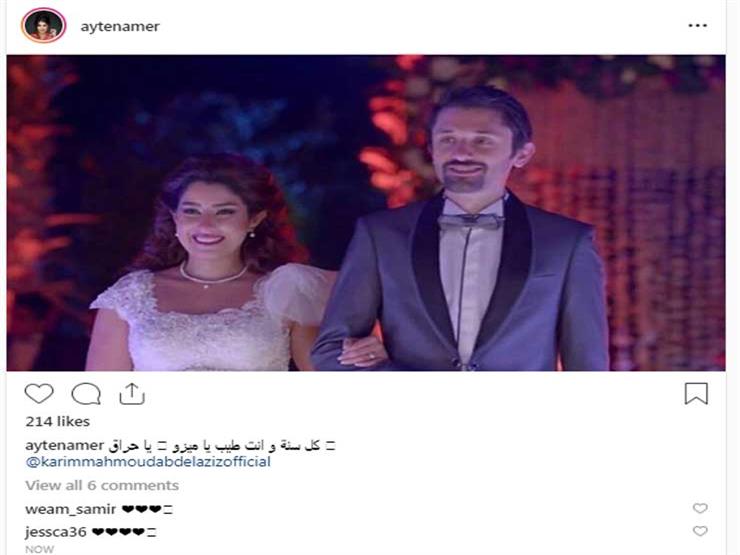The image size is (740, 555).
Task: Click the Arabic caption text
Action: pyautogui.click(x=221, y=446)
